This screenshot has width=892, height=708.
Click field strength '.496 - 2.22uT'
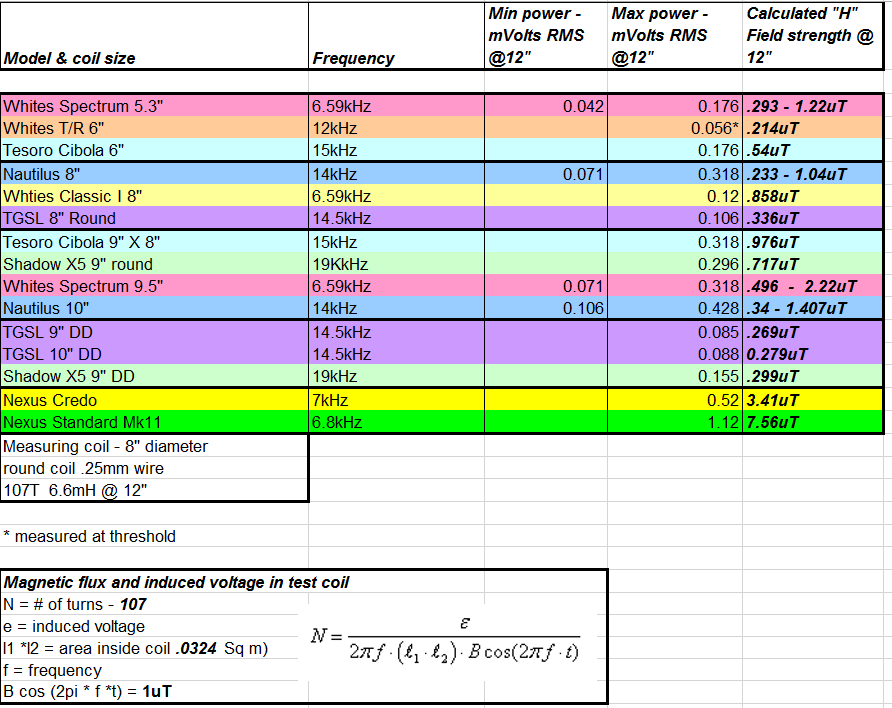[813, 286]
